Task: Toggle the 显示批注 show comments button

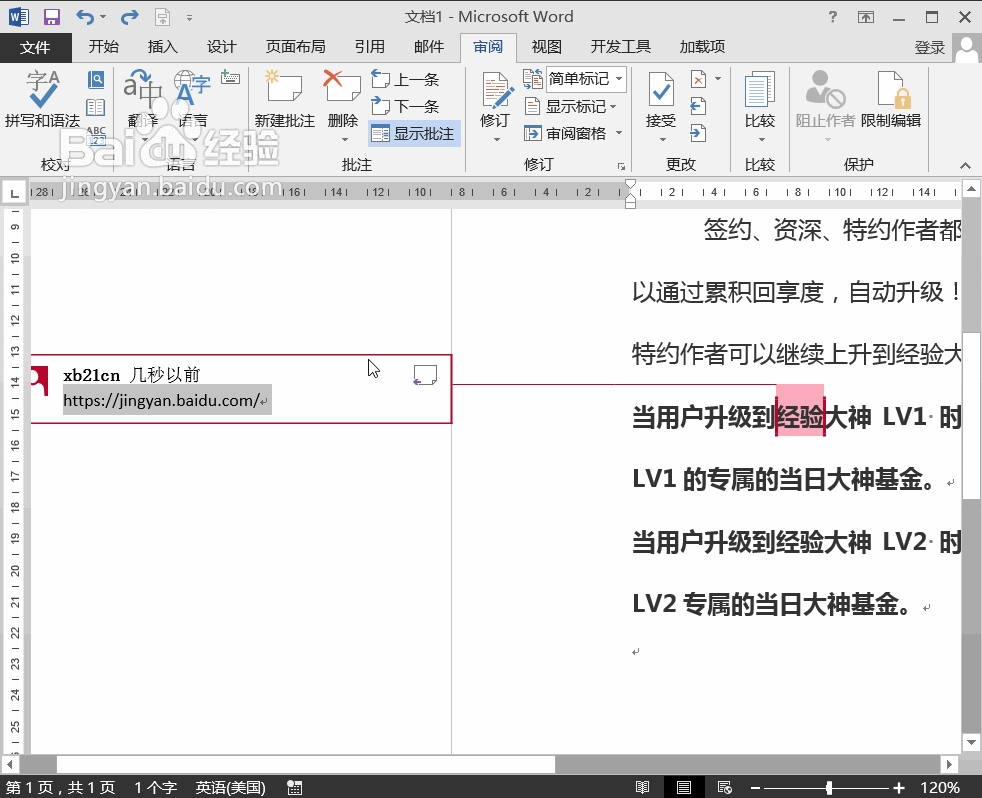Action: (414, 133)
